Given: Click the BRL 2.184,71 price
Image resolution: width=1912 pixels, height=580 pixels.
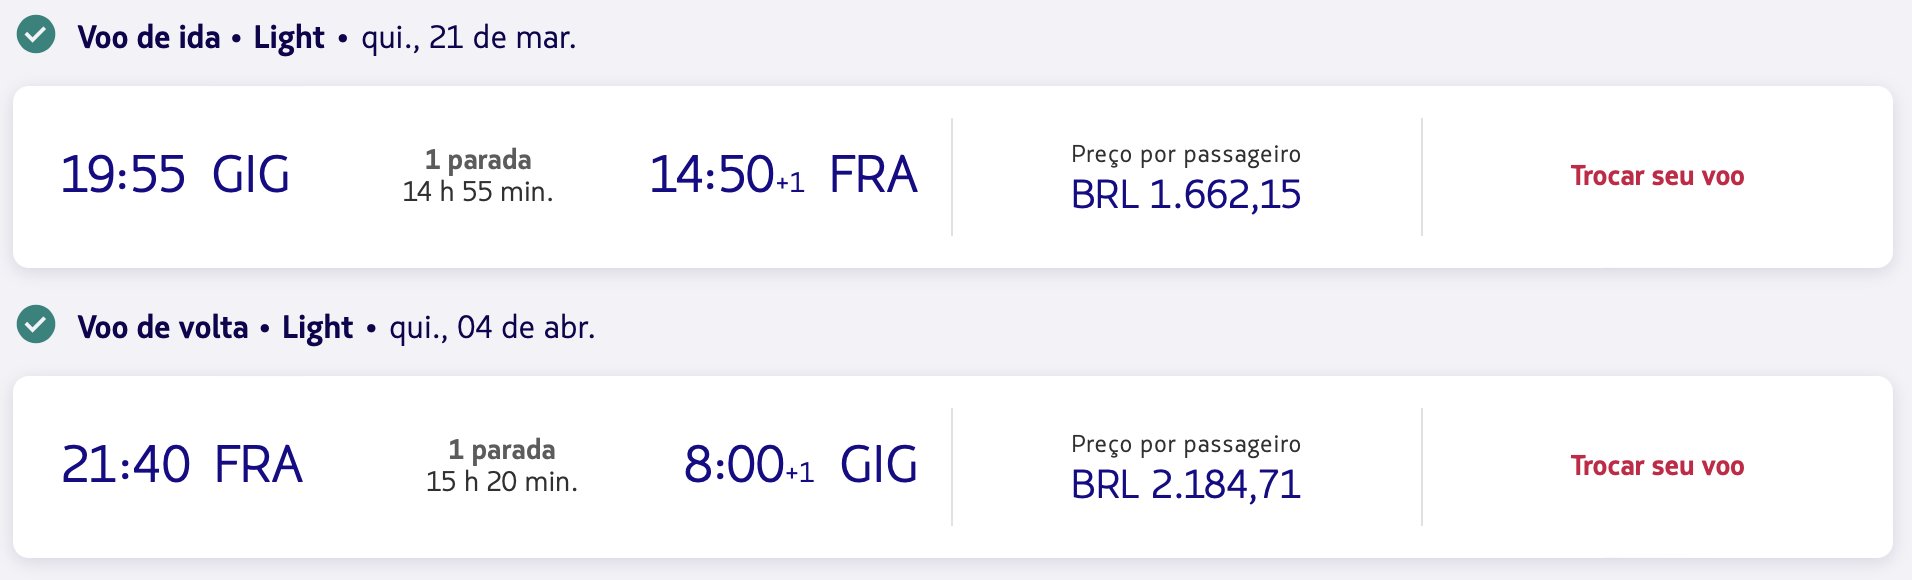Looking at the screenshot, I should point(1186,485).
